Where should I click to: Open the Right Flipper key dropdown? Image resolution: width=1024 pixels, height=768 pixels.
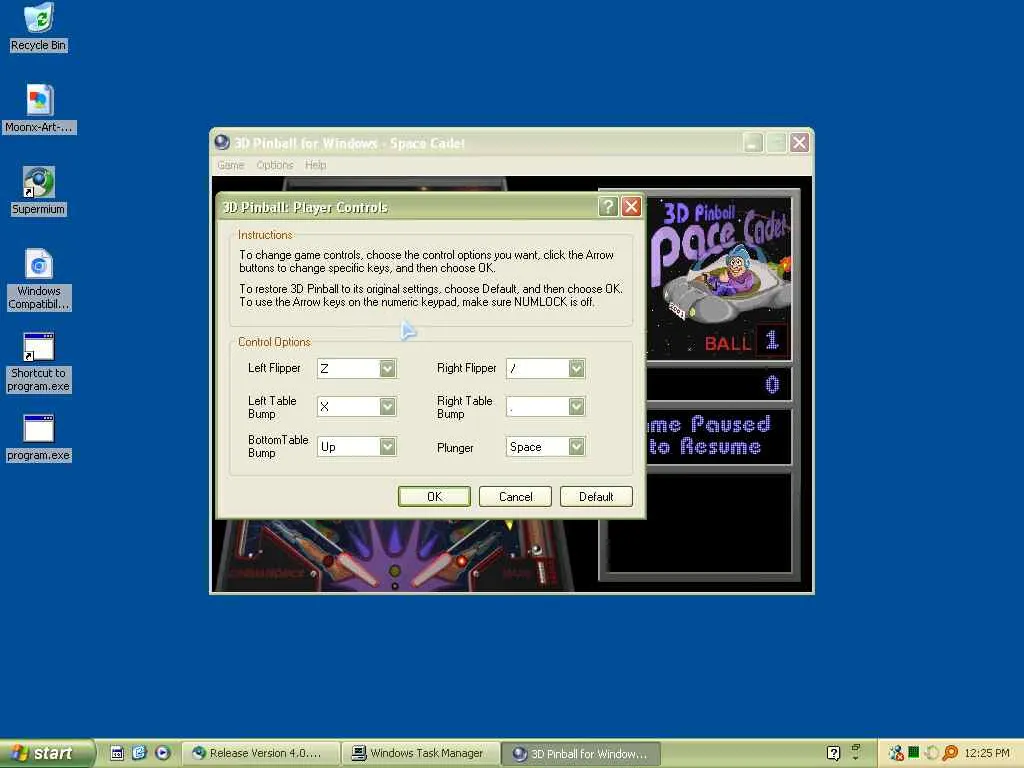tap(576, 368)
